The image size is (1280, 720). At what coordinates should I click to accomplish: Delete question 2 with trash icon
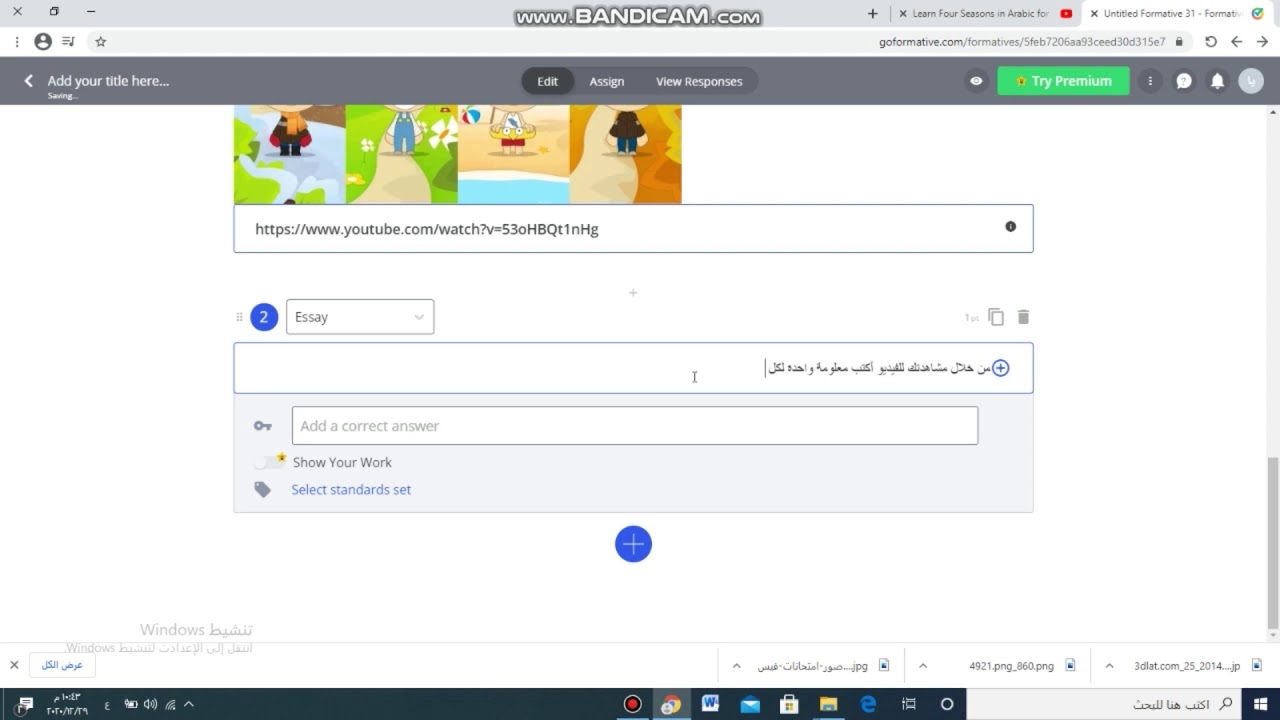coord(1023,317)
